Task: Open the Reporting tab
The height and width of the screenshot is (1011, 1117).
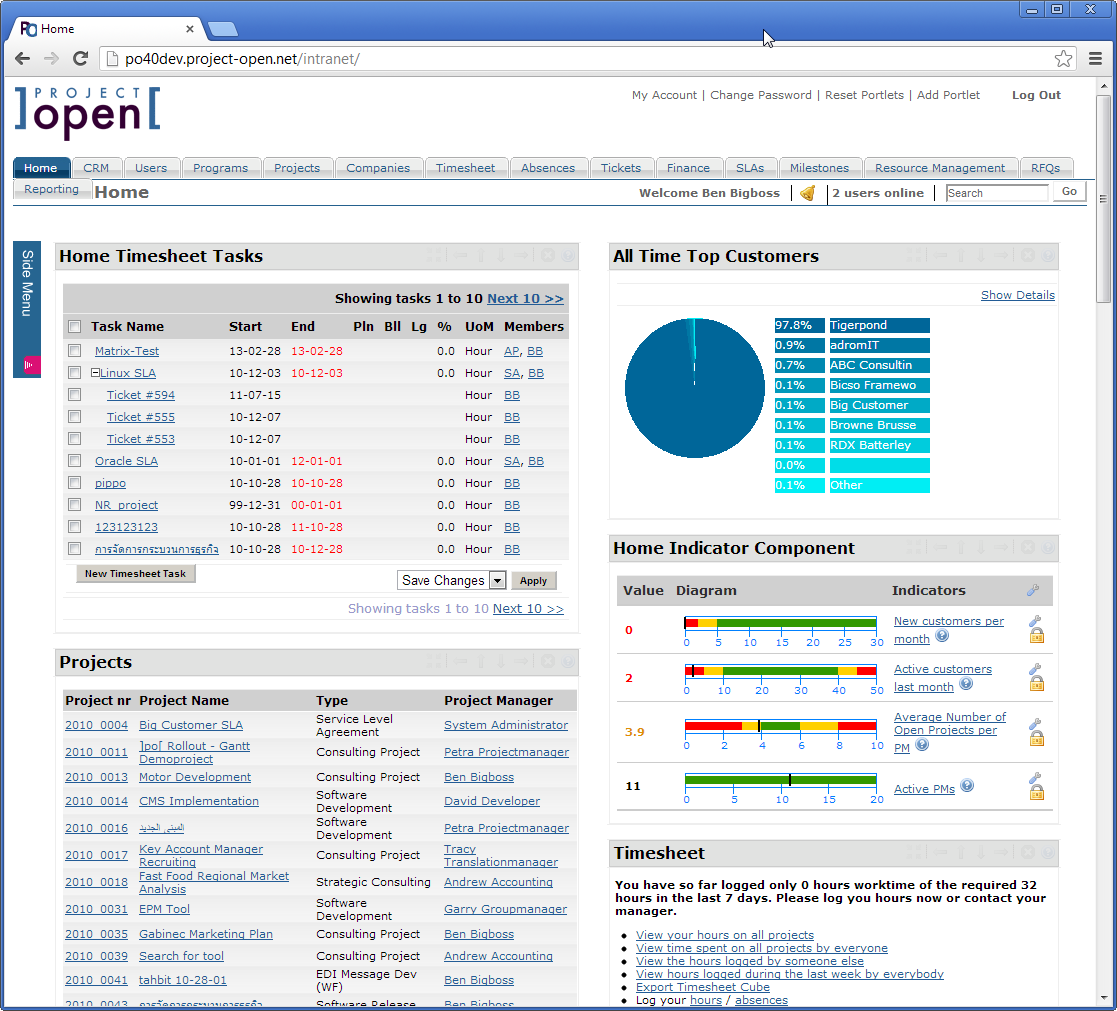Action: click(51, 188)
